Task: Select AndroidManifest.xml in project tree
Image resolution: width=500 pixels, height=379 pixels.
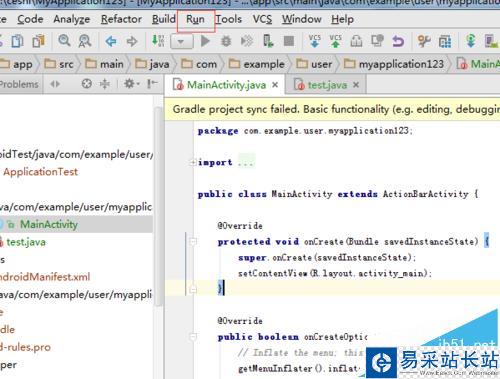Action: [x=45, y=277]
